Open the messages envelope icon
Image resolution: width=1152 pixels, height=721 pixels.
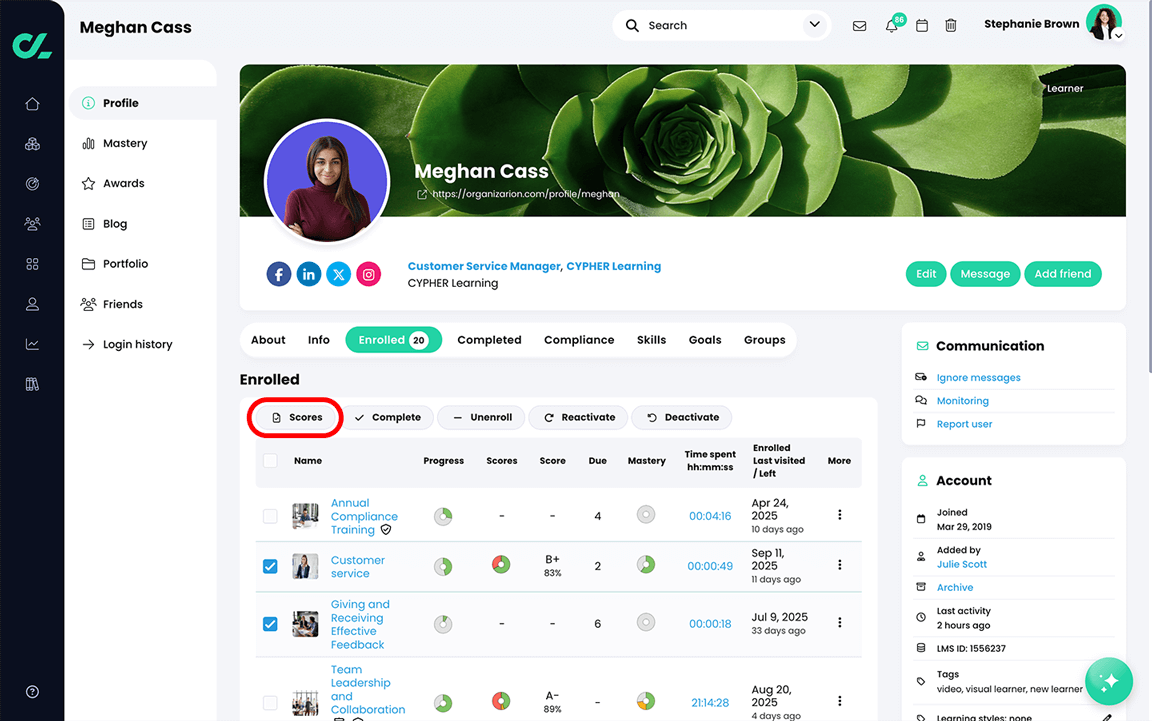859,25
